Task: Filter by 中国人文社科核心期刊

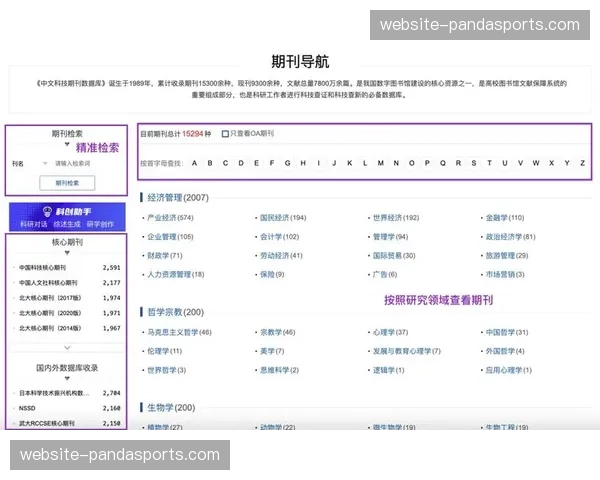Action: tap(48, 283)
